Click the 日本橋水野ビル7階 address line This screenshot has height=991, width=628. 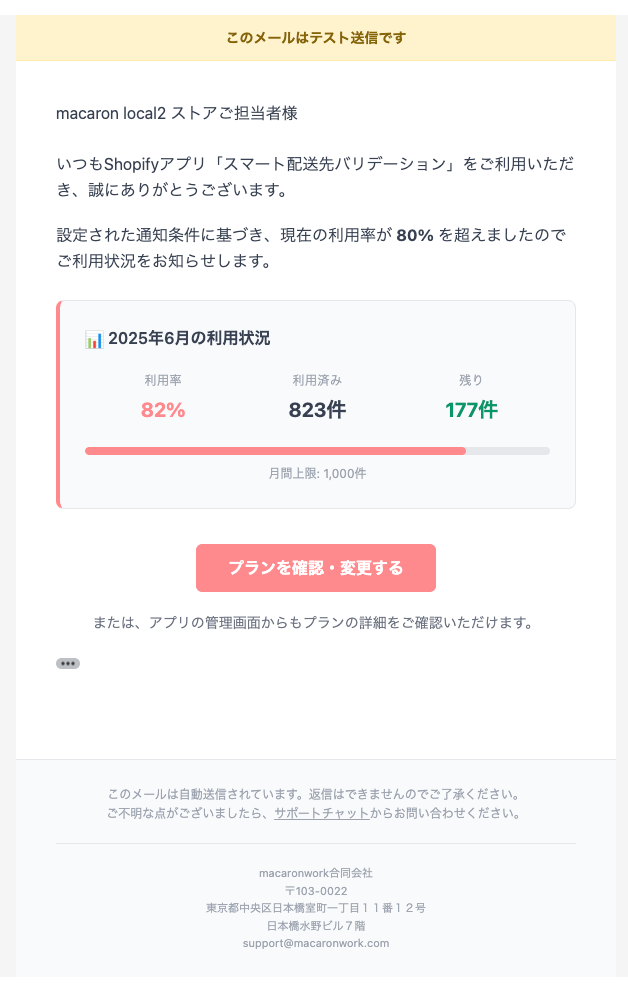pos(316,926)
